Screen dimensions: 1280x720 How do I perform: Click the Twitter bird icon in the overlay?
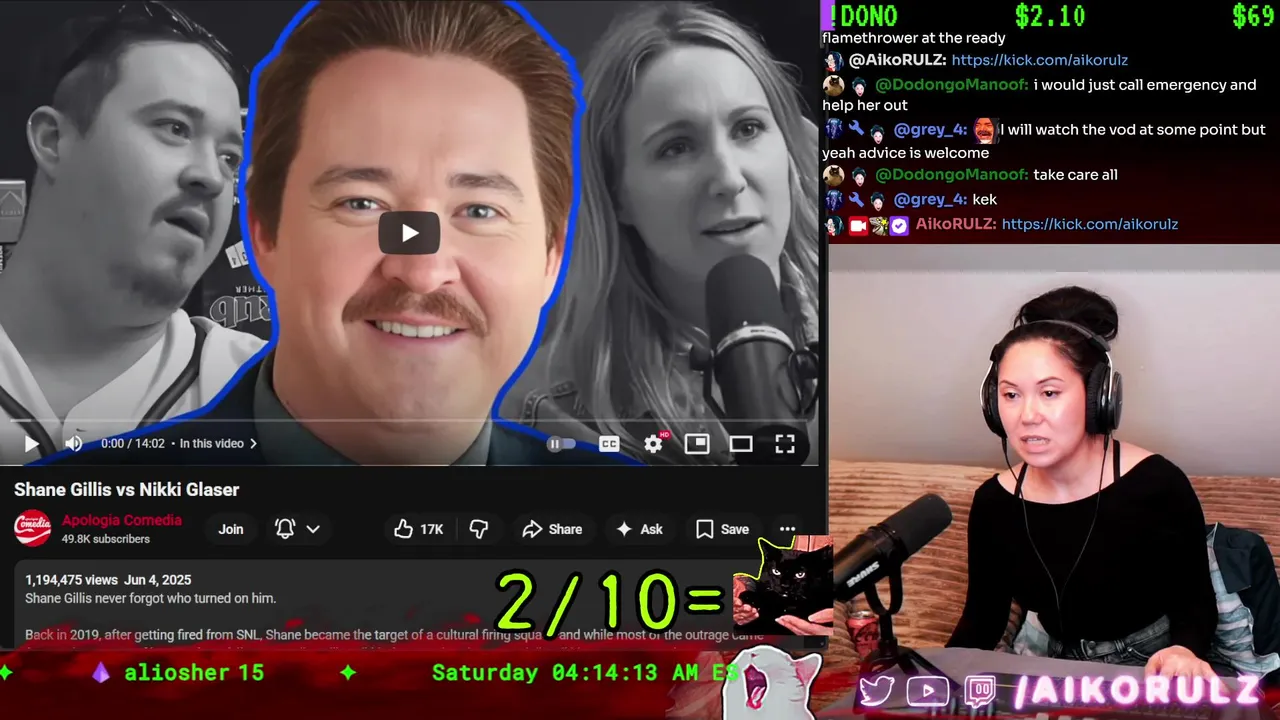pos(877,690)
